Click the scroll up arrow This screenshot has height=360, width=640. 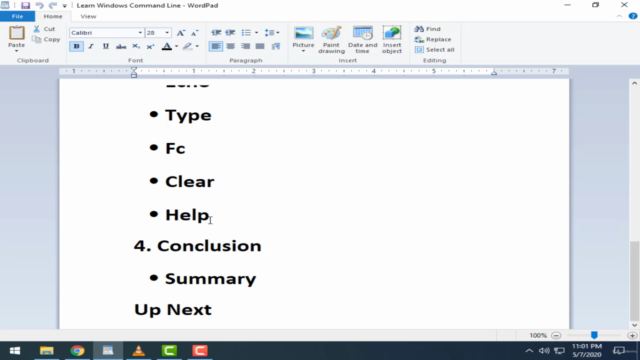634,83
